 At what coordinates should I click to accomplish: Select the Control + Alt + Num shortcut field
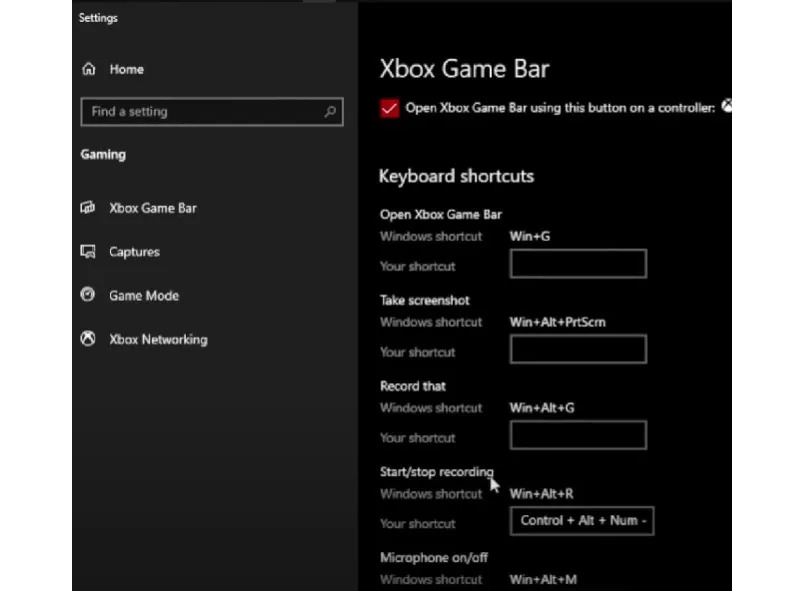click(582, 521)
